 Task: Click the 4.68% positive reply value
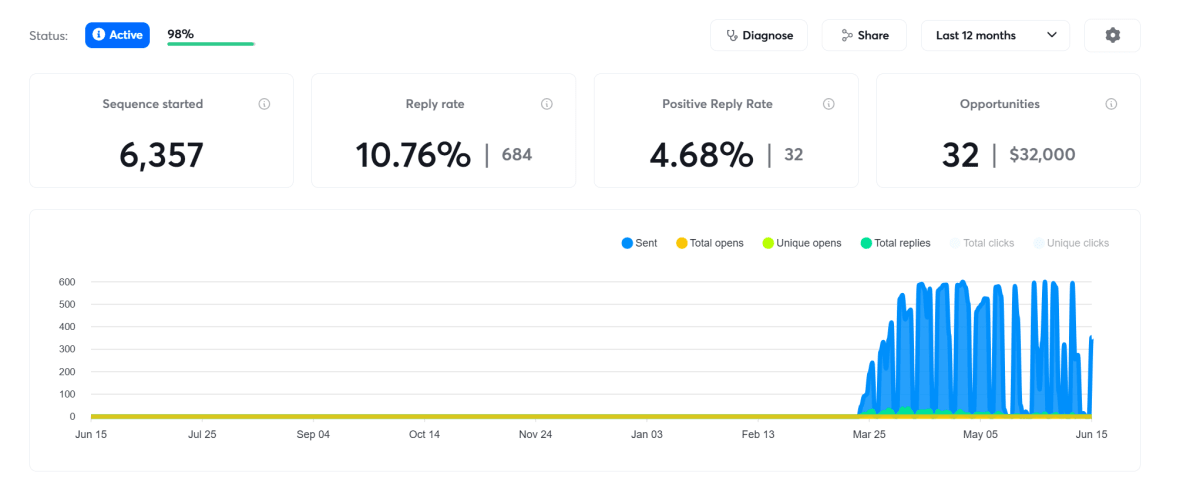click(x=701, y=155)
